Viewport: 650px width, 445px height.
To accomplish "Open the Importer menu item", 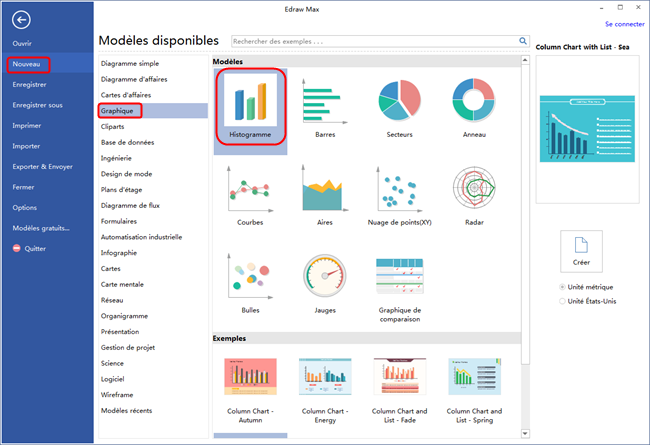I will click(x=26, y=146).
